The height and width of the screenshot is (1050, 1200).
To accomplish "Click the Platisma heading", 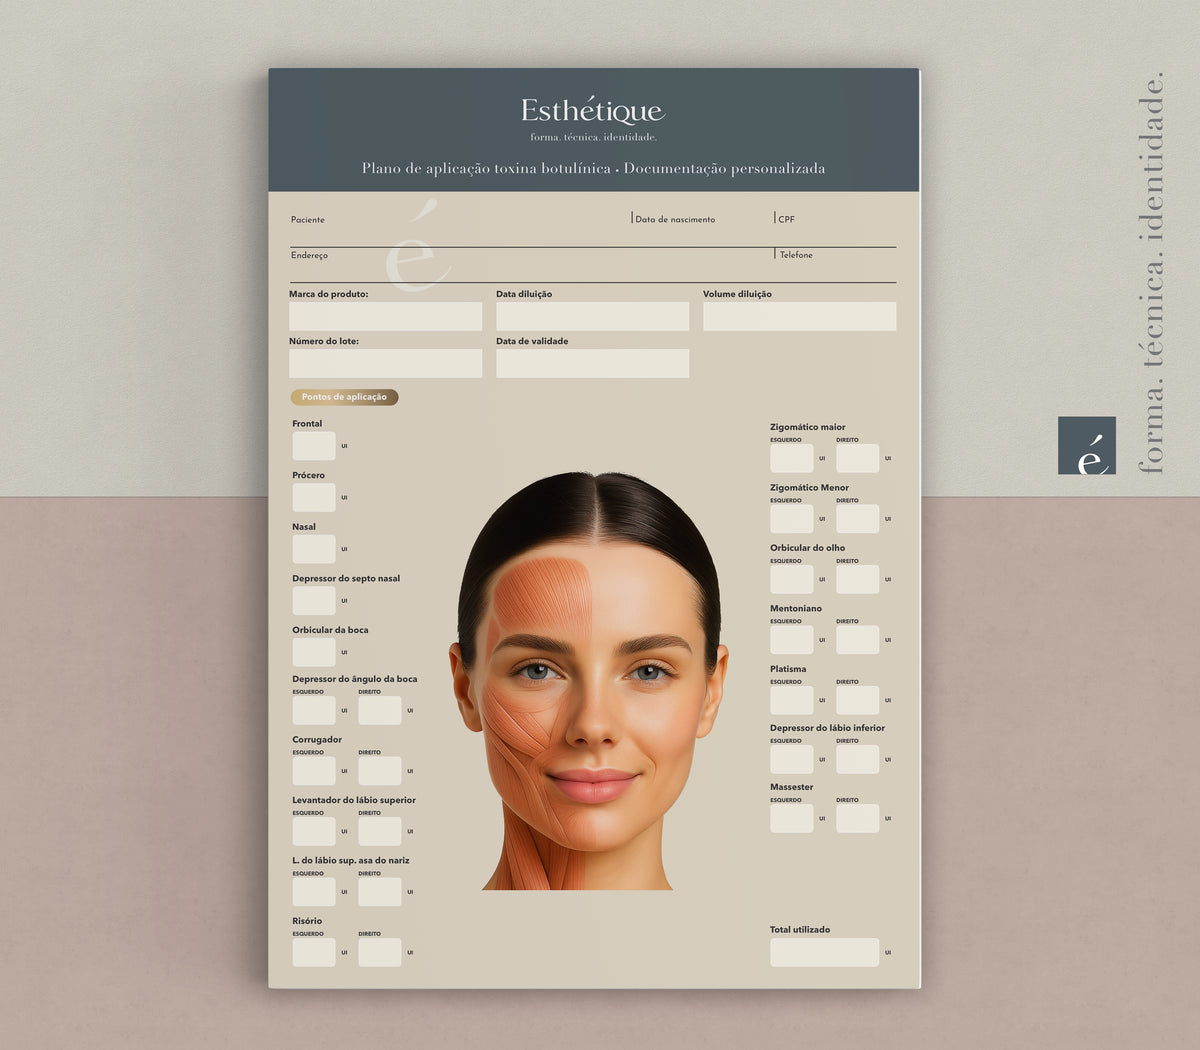I will tap(788, 669).
